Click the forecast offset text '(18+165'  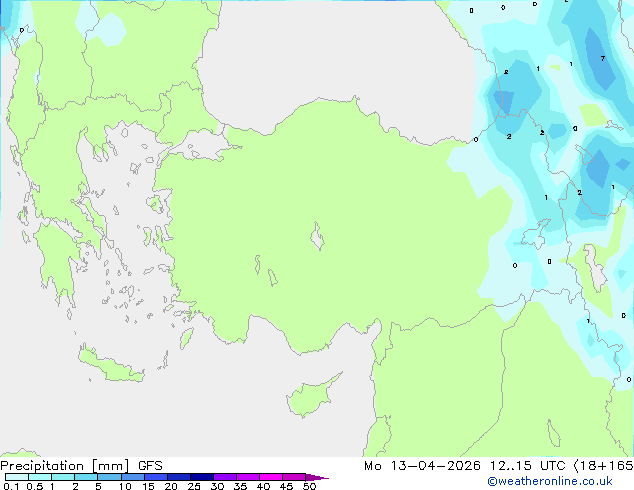click(x=603, y=466)
